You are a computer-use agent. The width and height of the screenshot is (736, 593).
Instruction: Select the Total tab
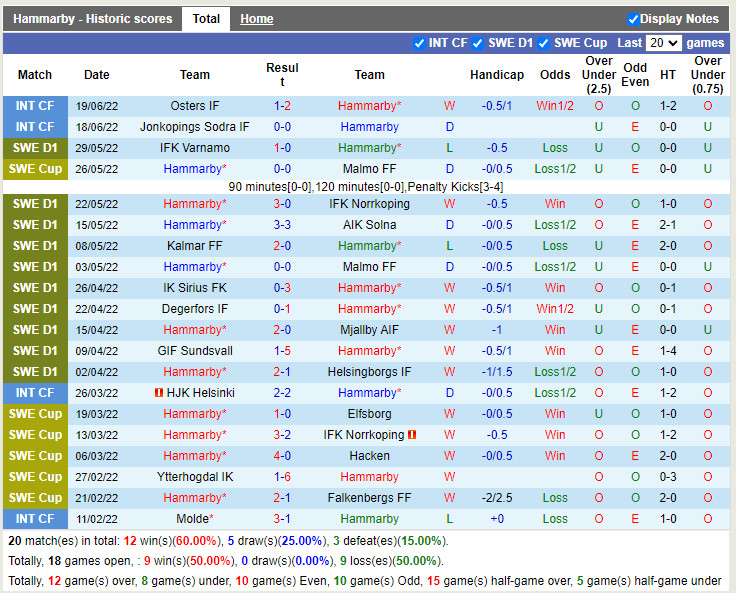[x=206, y=19]
